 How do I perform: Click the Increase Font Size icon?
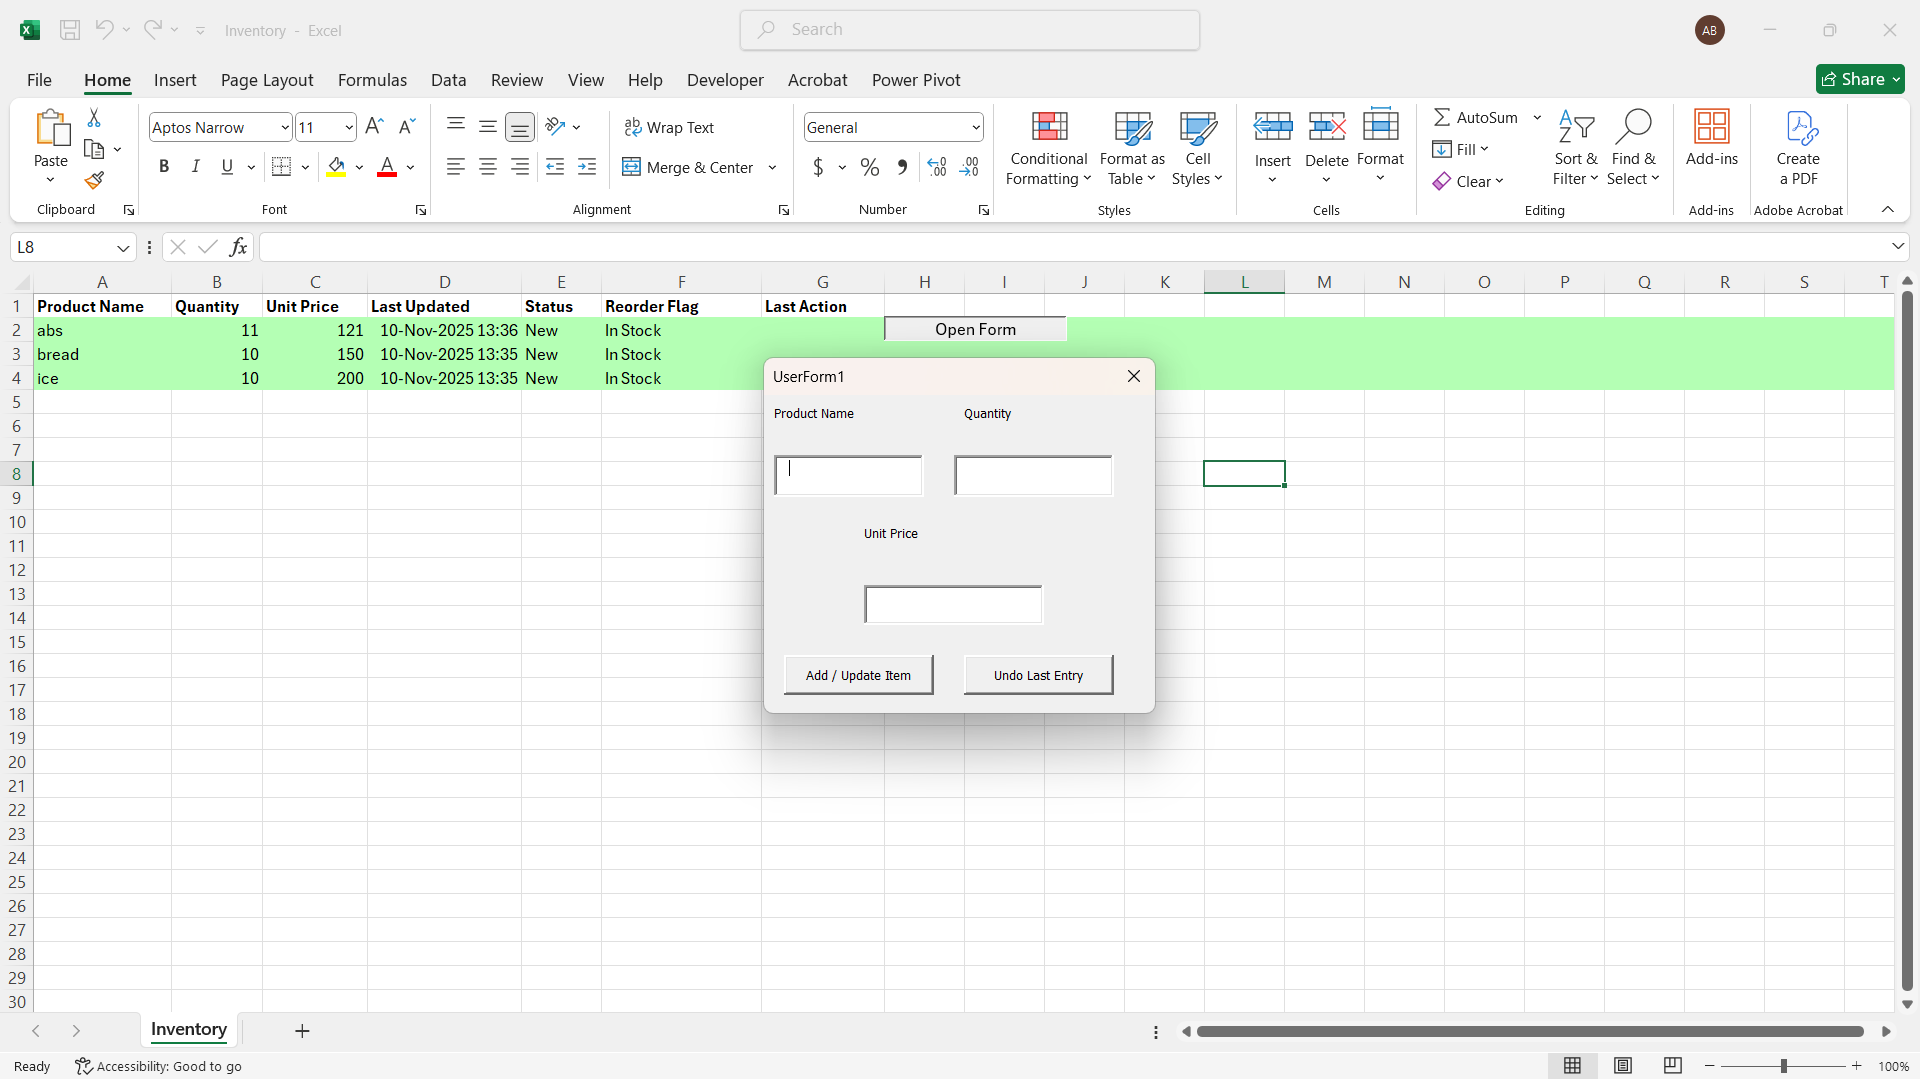[374, 127]
